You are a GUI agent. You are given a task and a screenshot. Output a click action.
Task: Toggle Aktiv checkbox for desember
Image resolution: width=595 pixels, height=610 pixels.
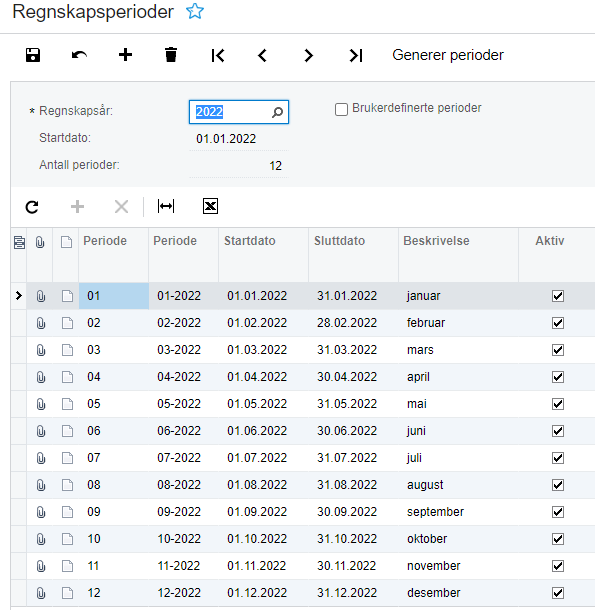click(x=558, y=593)
